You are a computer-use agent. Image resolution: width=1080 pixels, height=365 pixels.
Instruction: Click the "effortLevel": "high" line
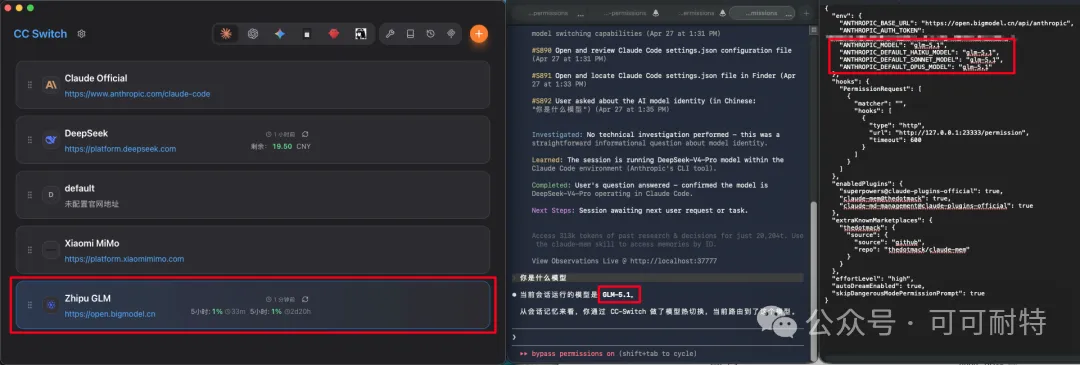click(x=873, y=279)
